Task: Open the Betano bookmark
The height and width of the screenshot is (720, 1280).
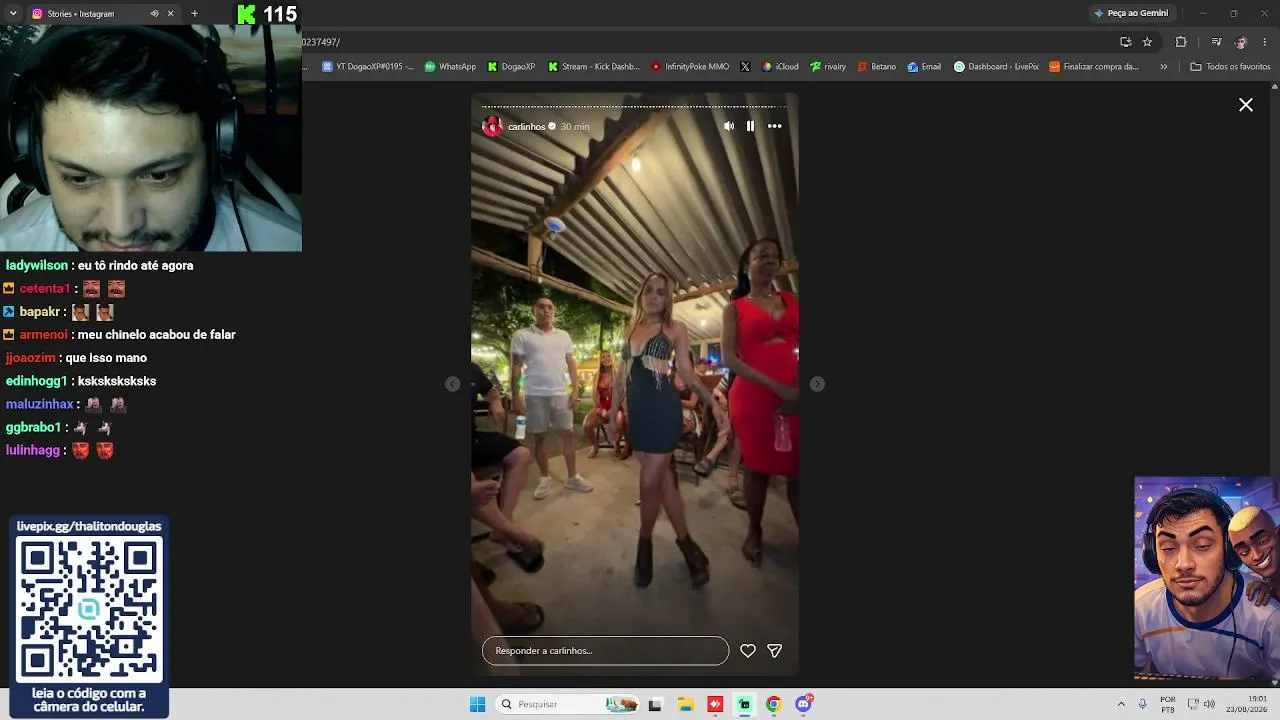Action: 876,67
